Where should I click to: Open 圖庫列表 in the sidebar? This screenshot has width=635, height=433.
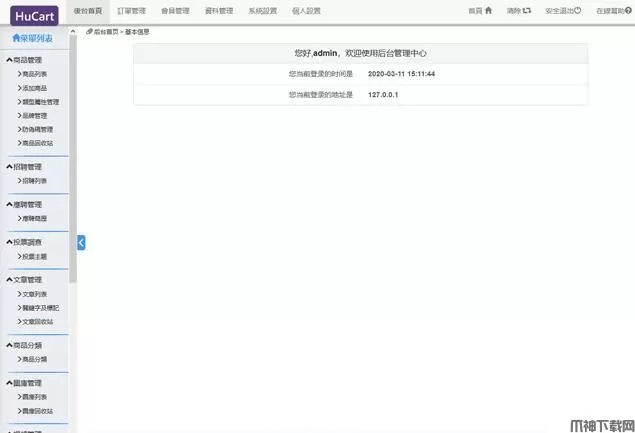coord(32,397)
